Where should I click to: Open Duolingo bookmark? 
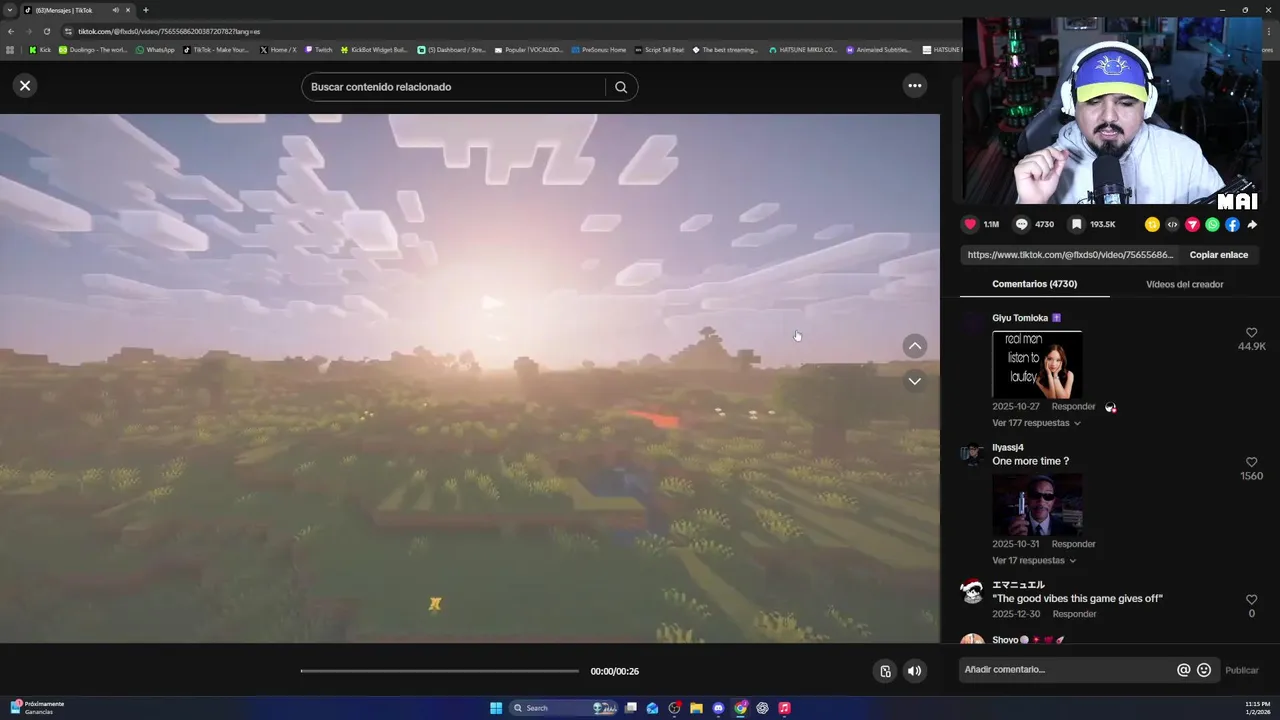93,50
